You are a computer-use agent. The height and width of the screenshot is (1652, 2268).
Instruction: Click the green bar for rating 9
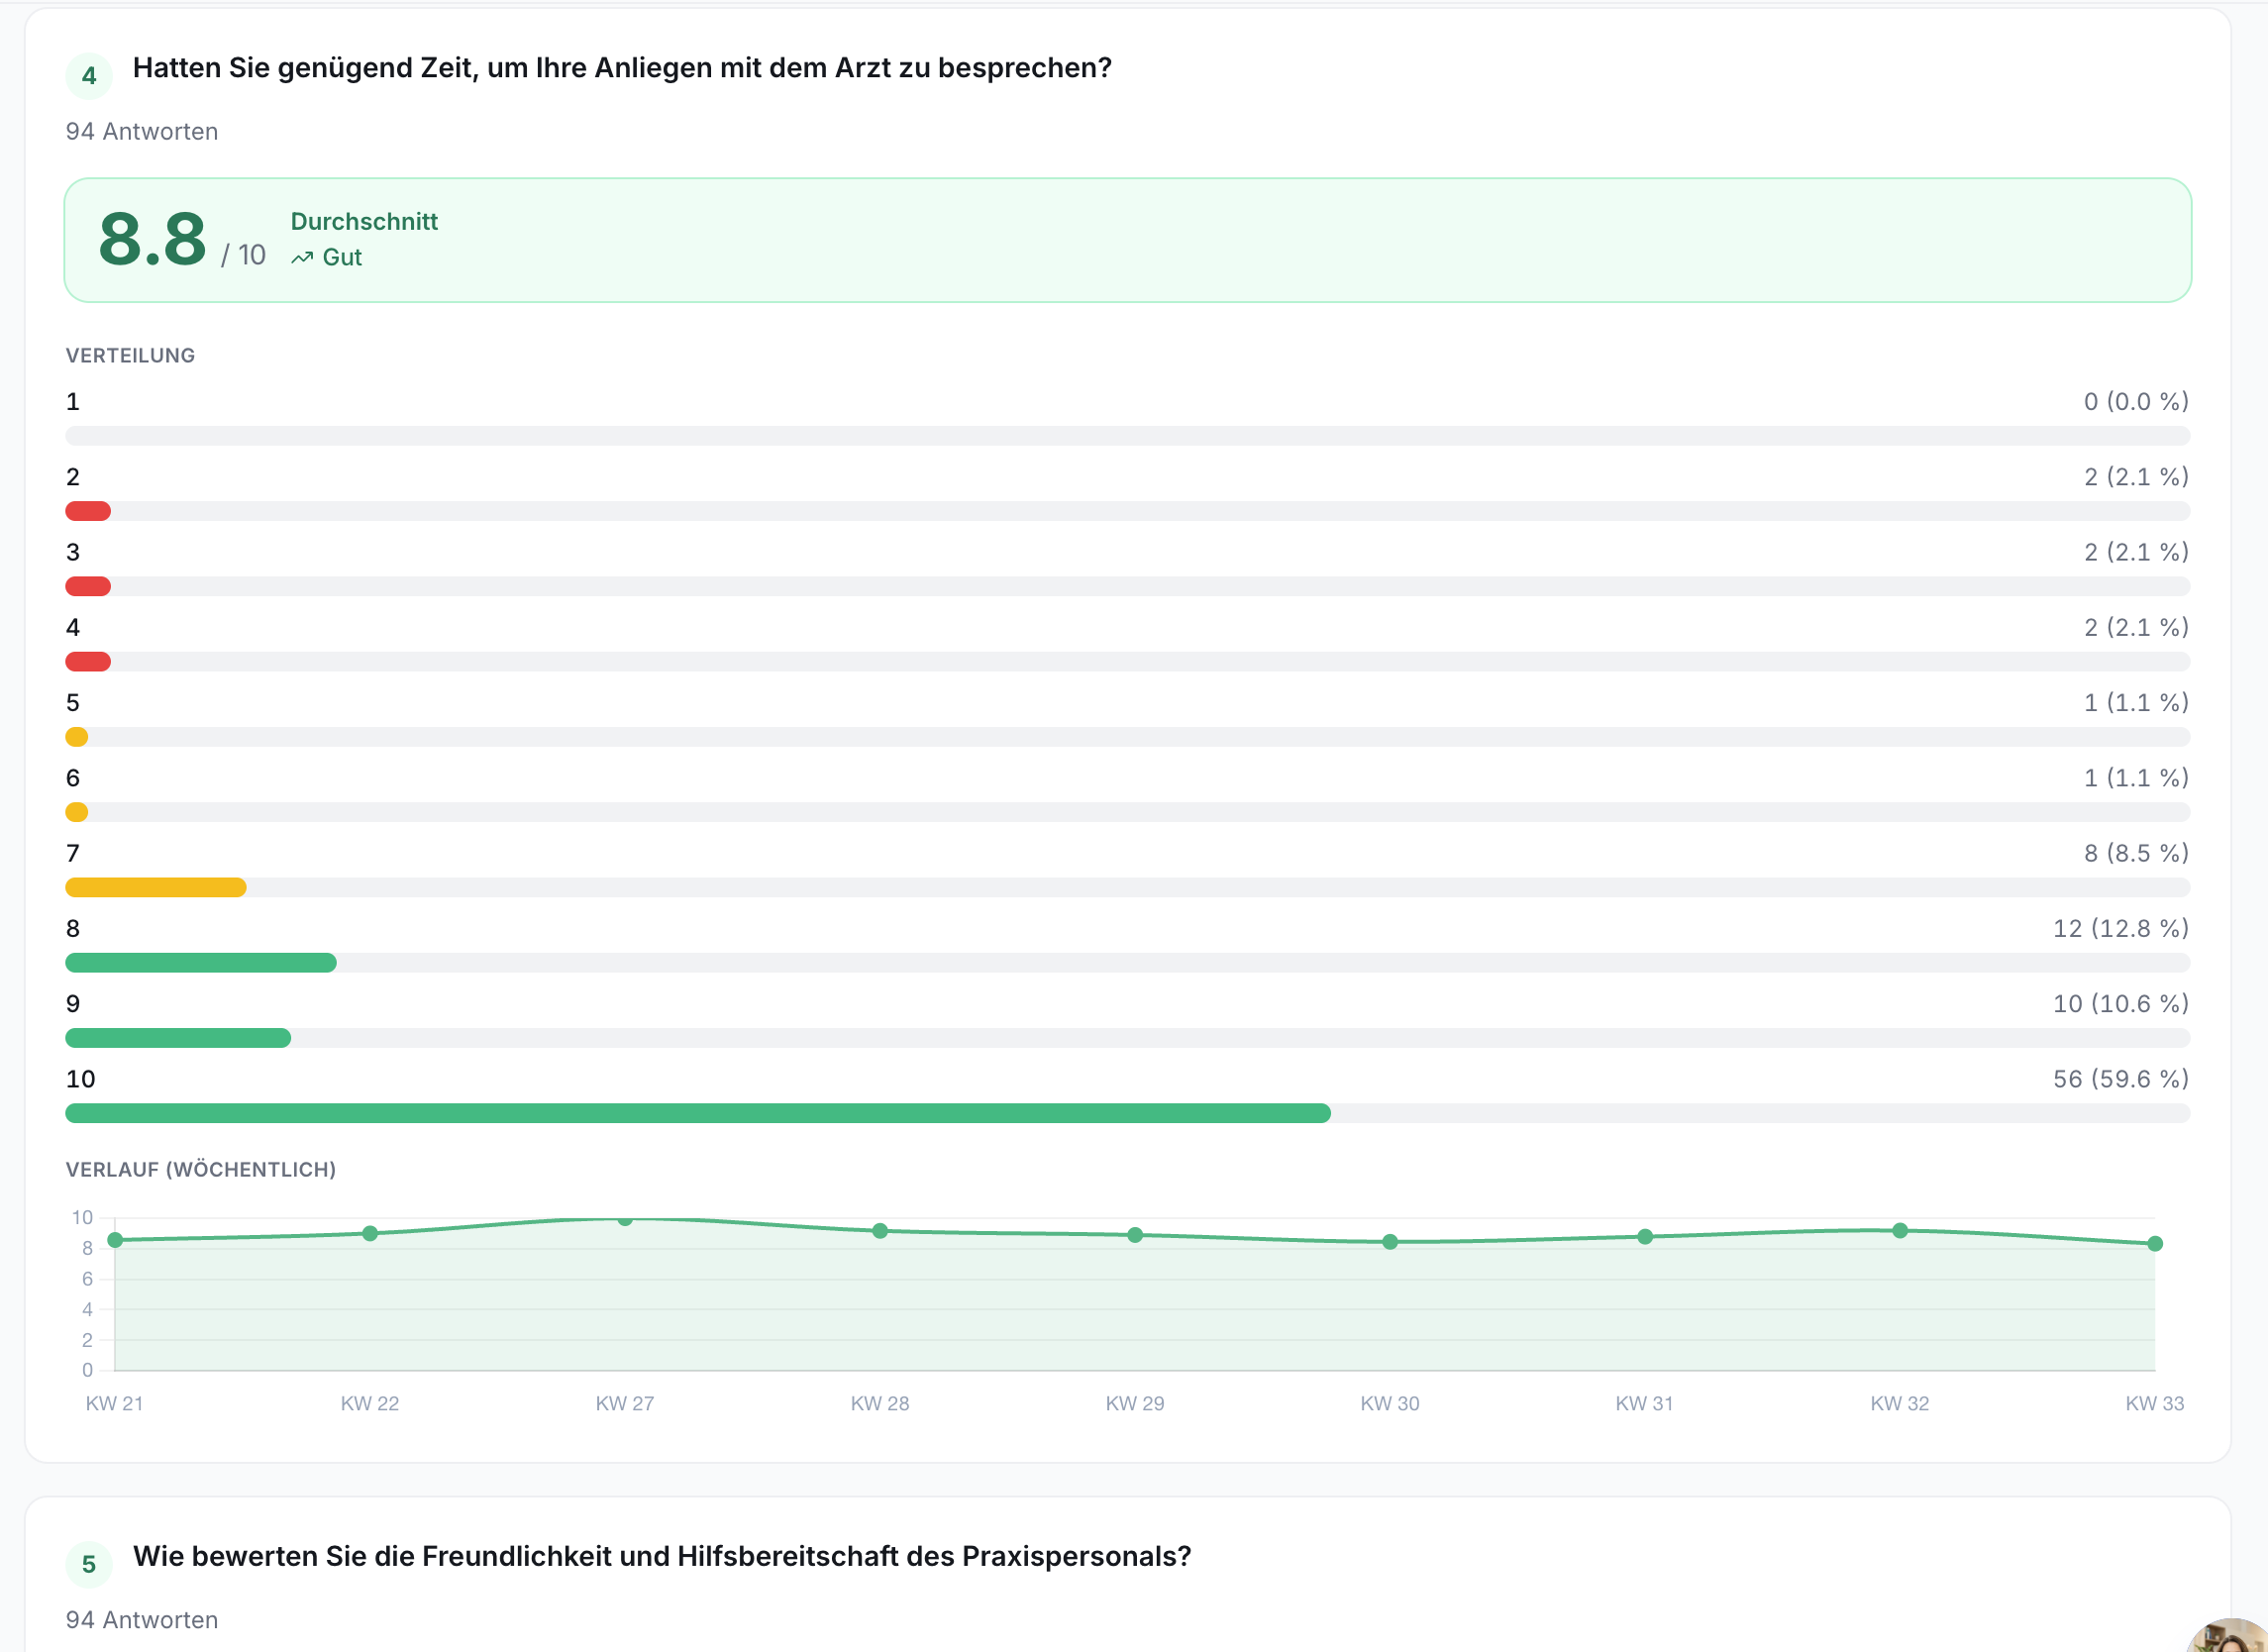[178, 1038]
